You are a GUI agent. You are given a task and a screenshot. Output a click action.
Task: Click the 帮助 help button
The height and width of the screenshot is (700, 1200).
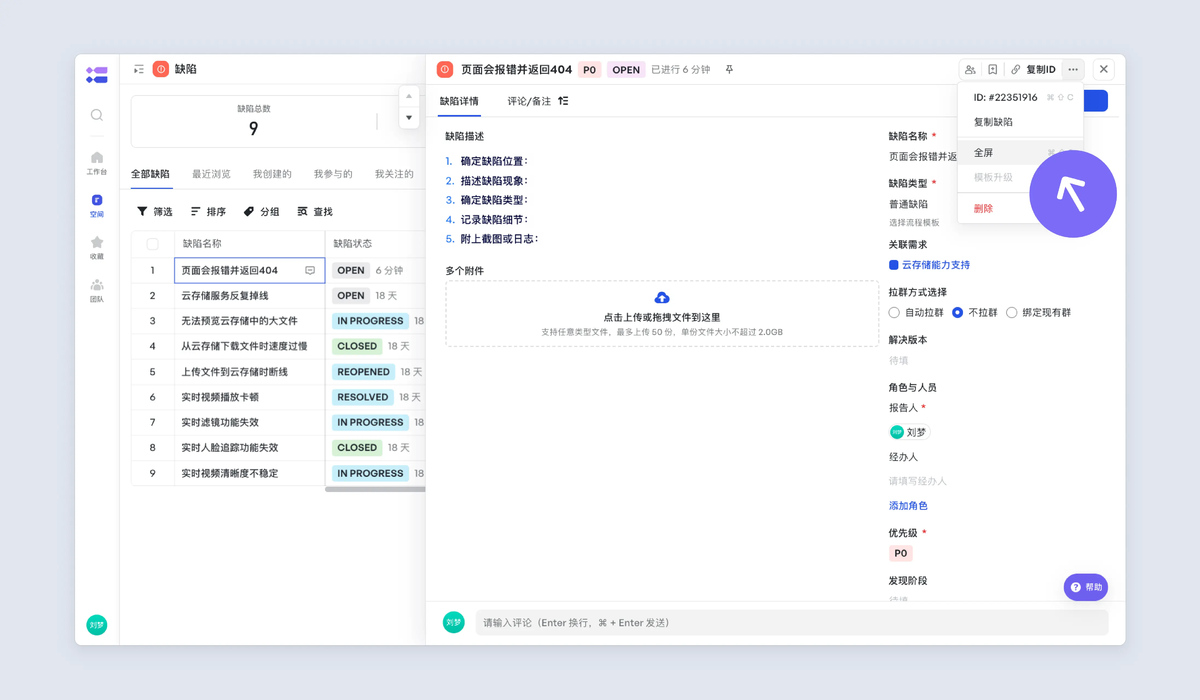tap(1086, 588)
